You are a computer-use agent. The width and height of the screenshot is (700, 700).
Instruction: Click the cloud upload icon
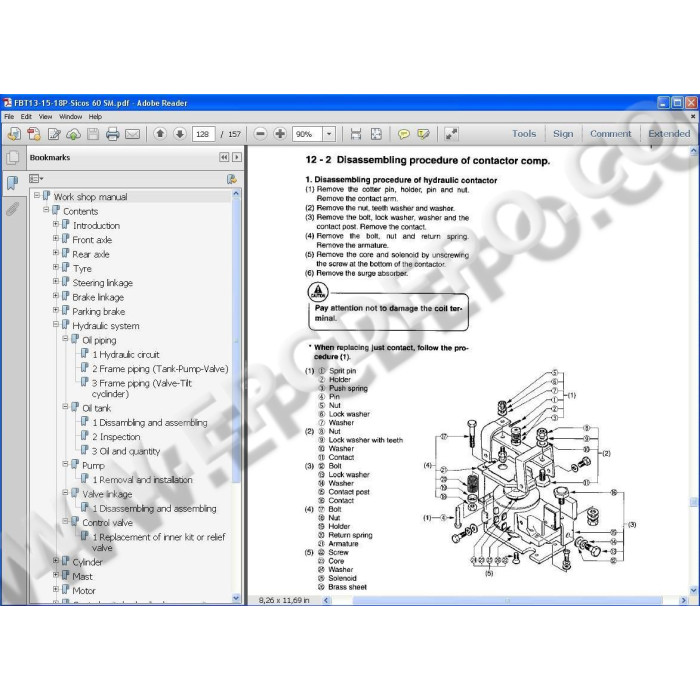click(73, 134)
